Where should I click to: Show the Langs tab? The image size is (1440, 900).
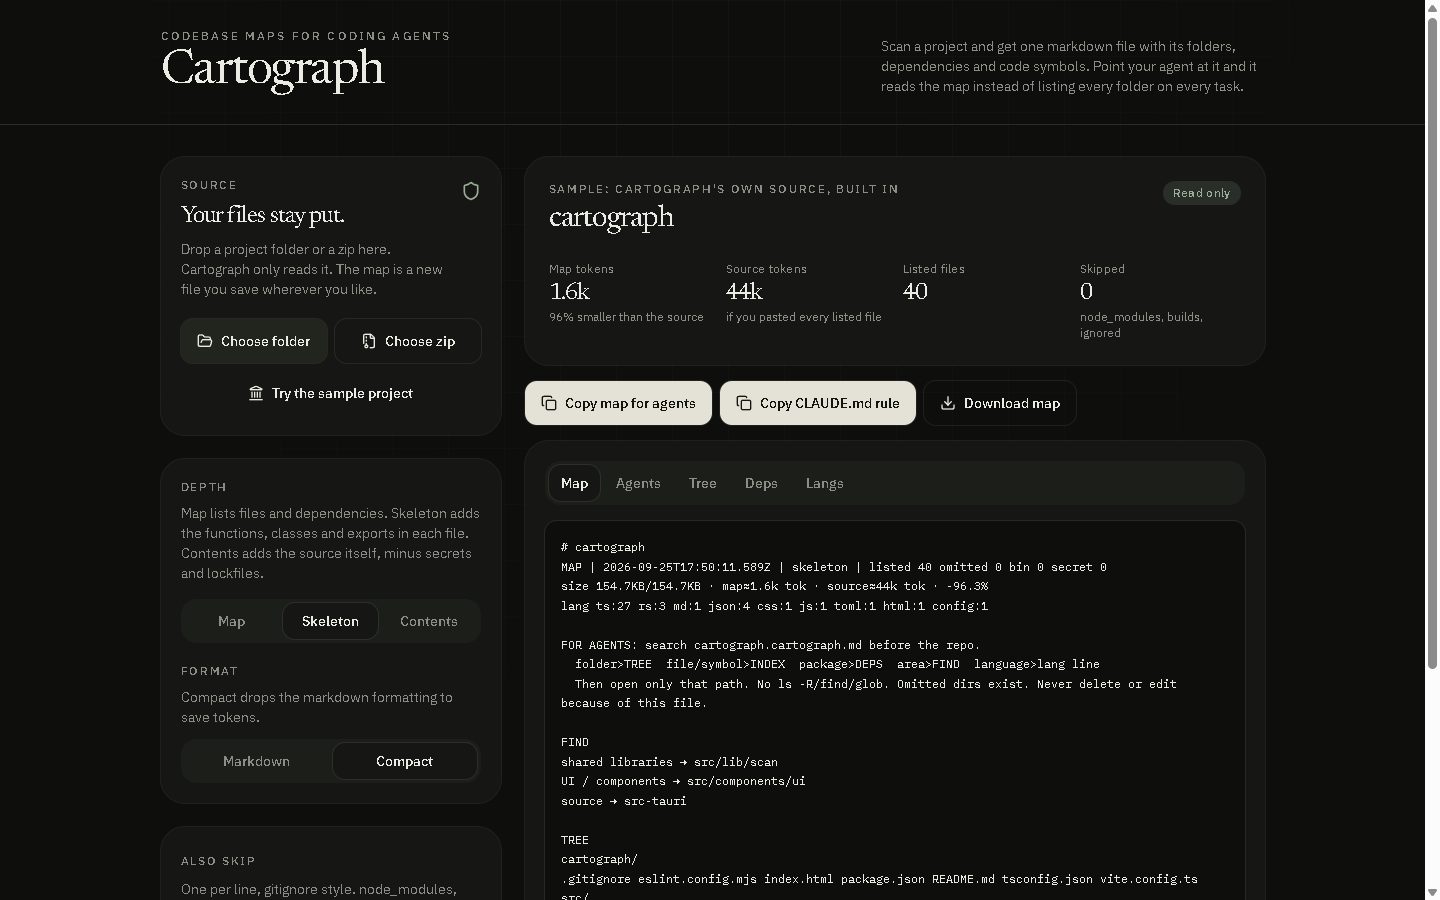tap(825, 483)
